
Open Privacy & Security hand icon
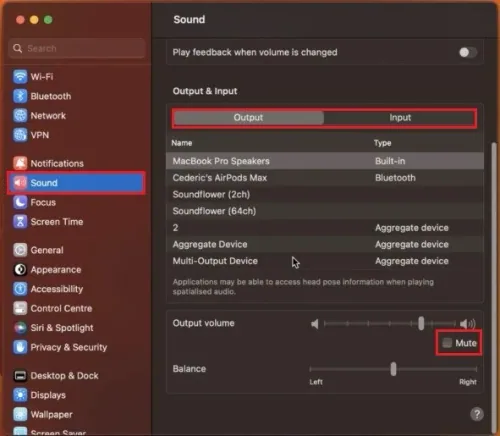tap(20, 347)
